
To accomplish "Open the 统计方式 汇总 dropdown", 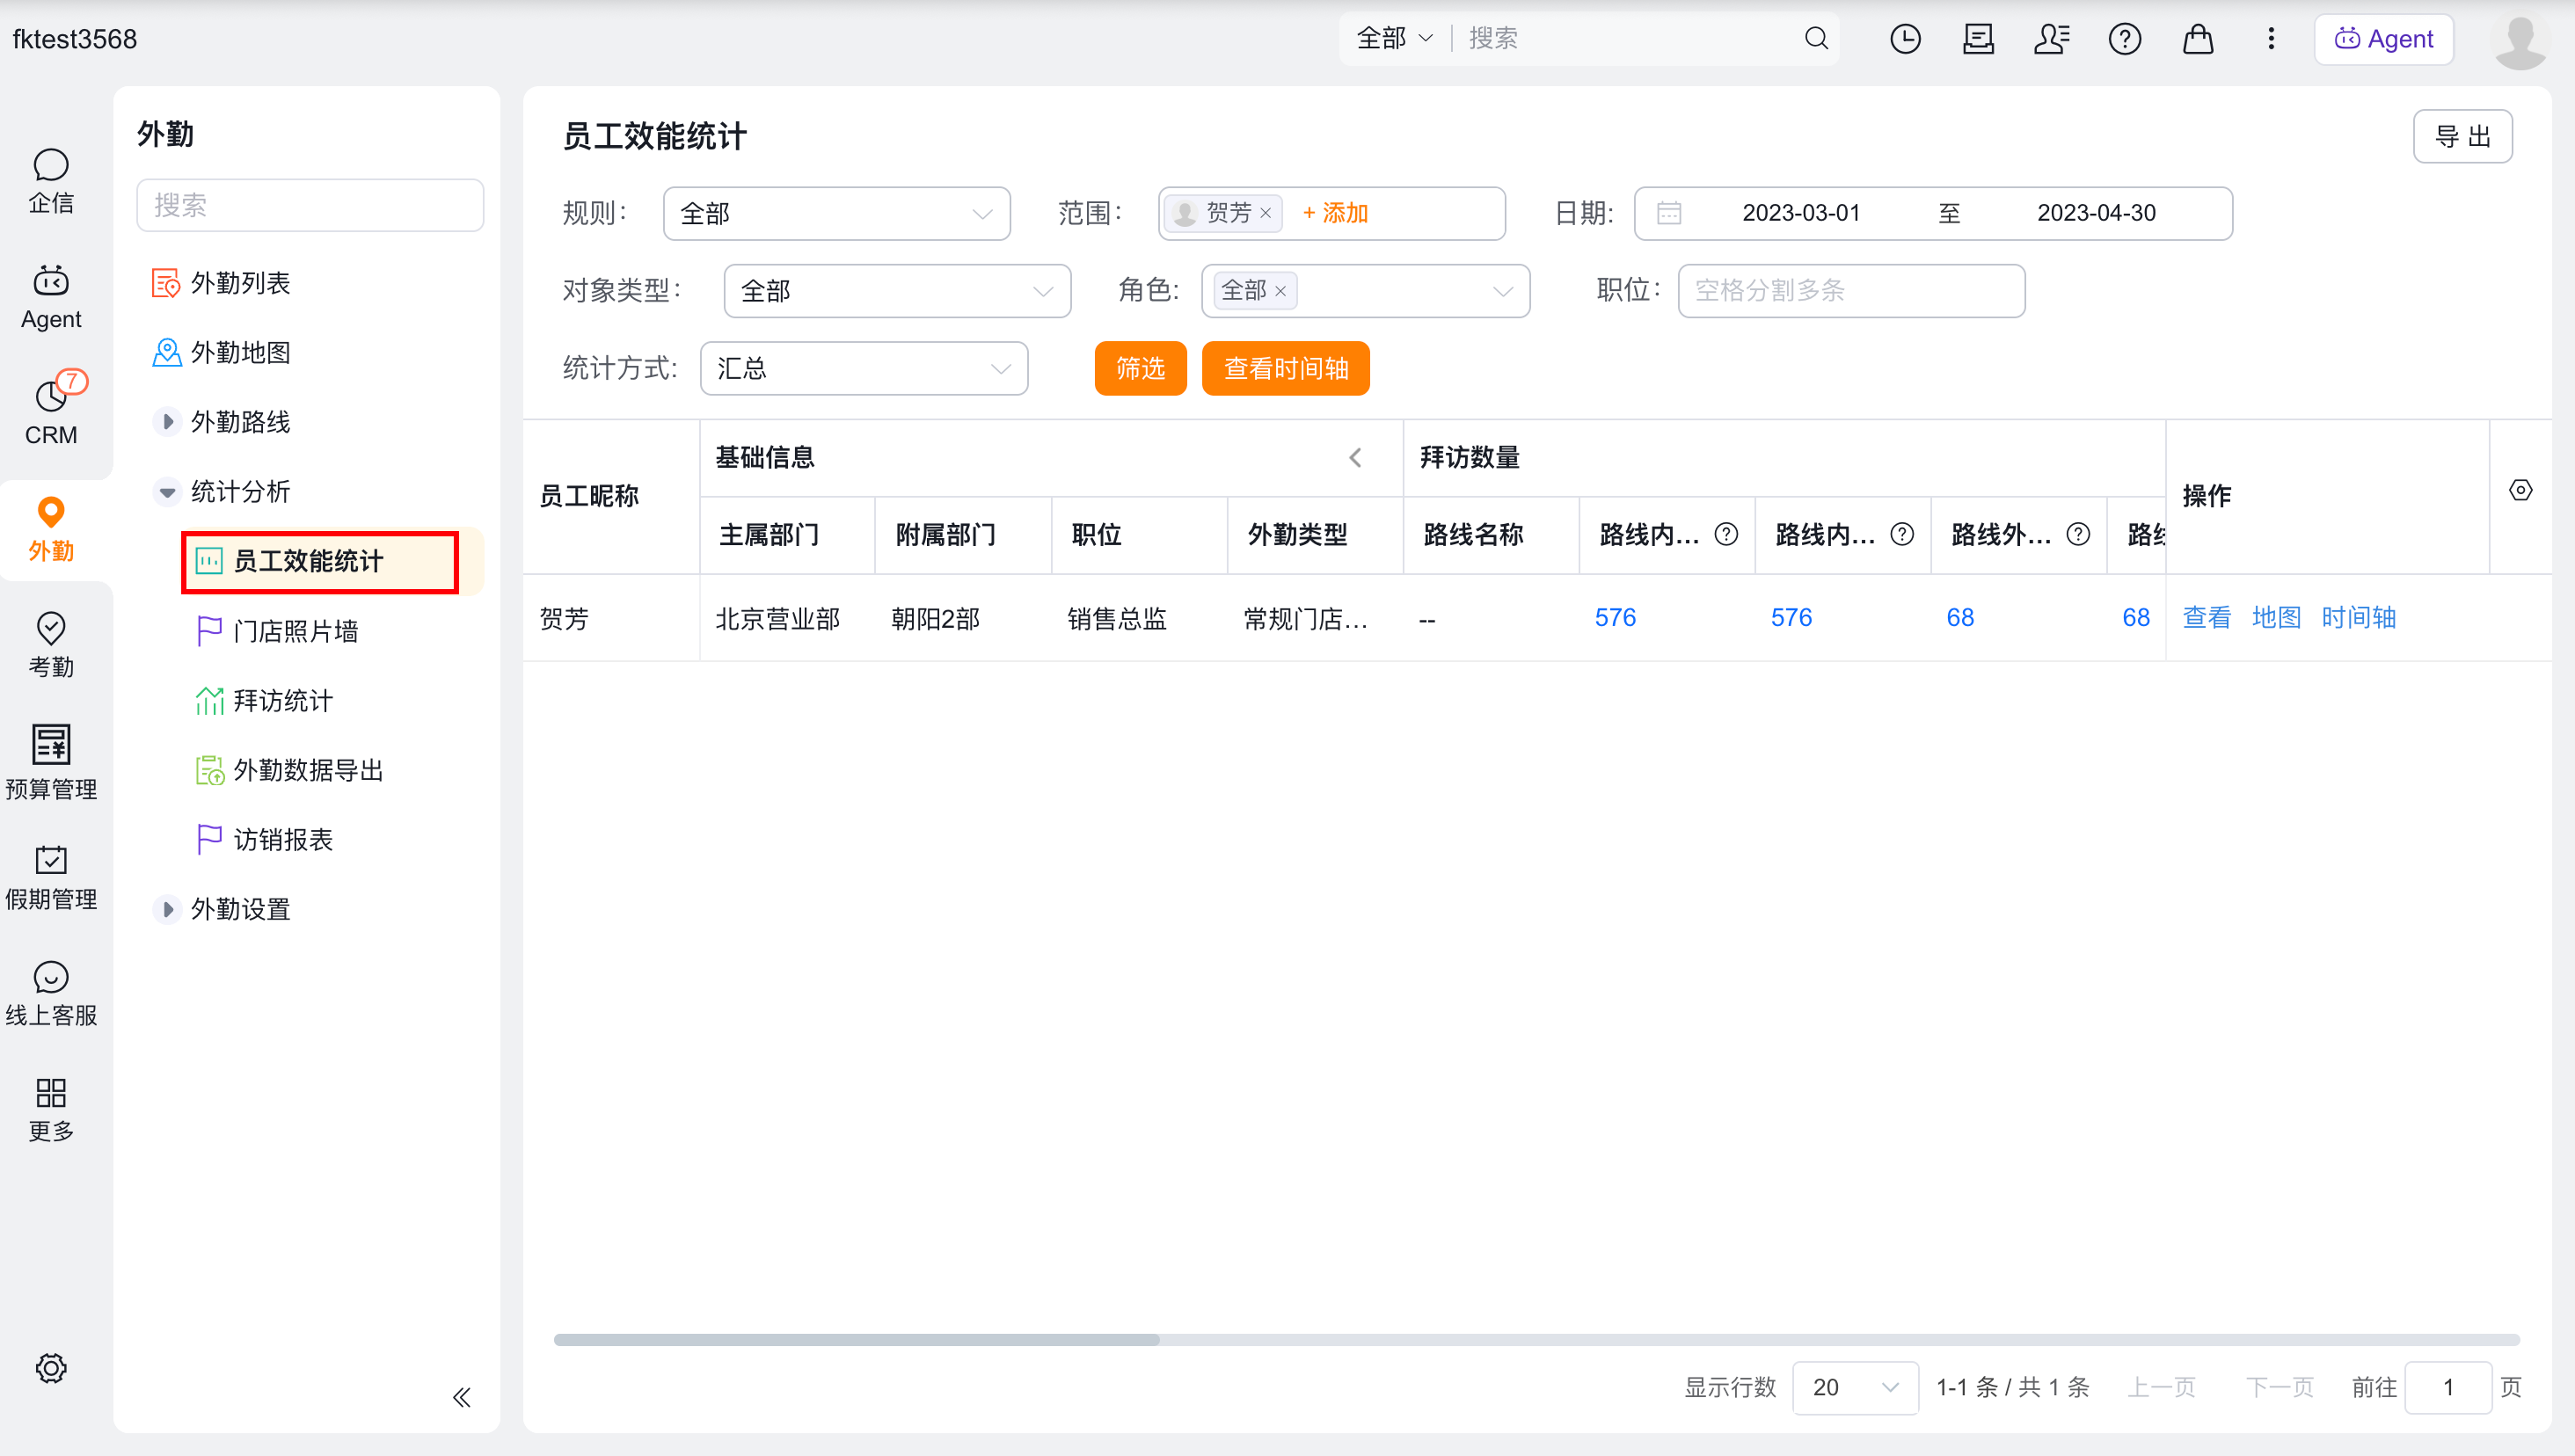I will [863, 368].
